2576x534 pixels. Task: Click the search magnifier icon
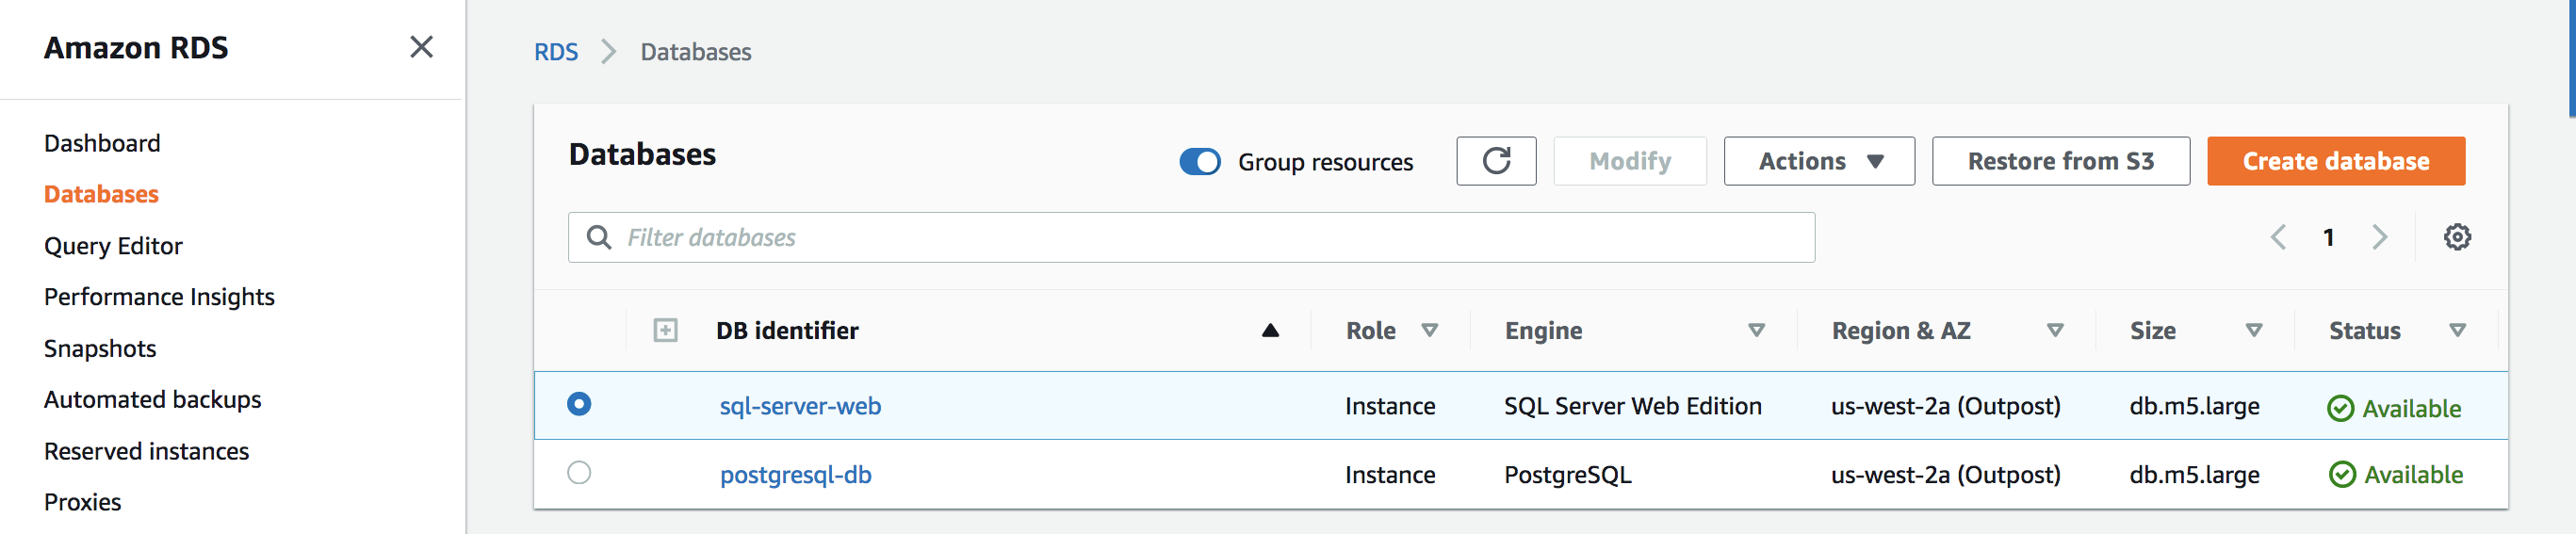click(x=599, y=237)
